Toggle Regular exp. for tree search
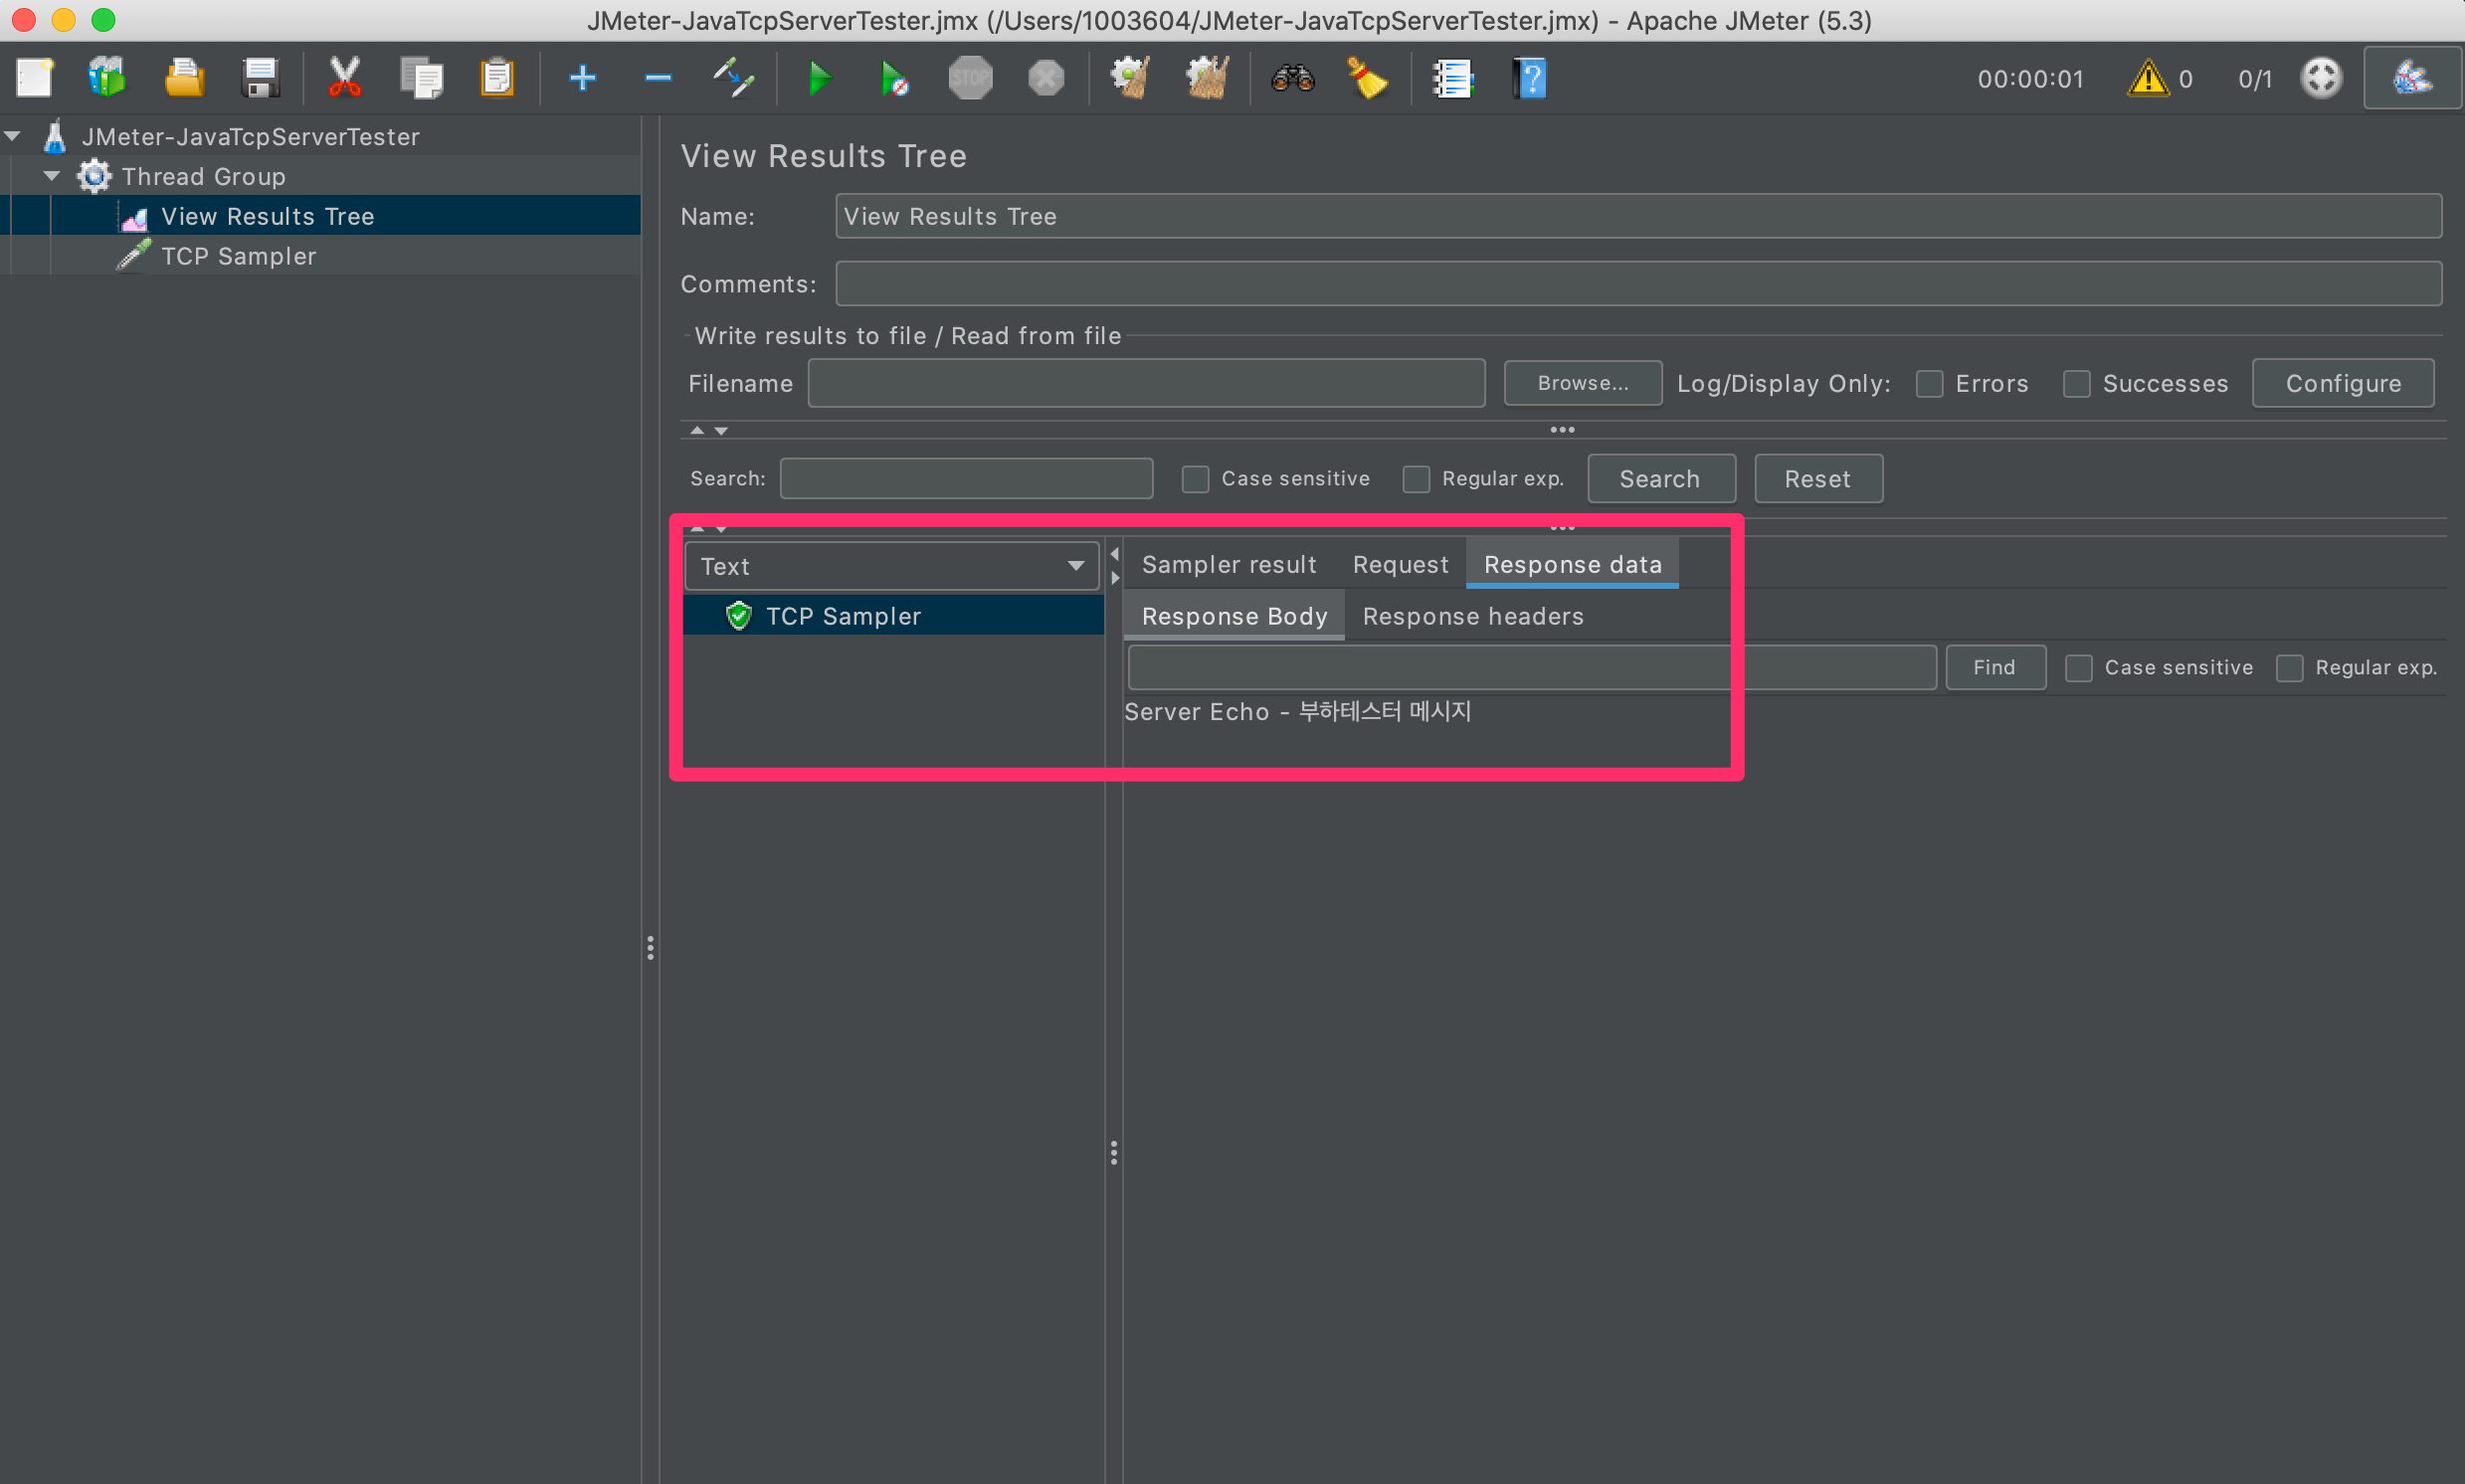This screenshot has height=1484, width=2465. (x=1416, y=478)
